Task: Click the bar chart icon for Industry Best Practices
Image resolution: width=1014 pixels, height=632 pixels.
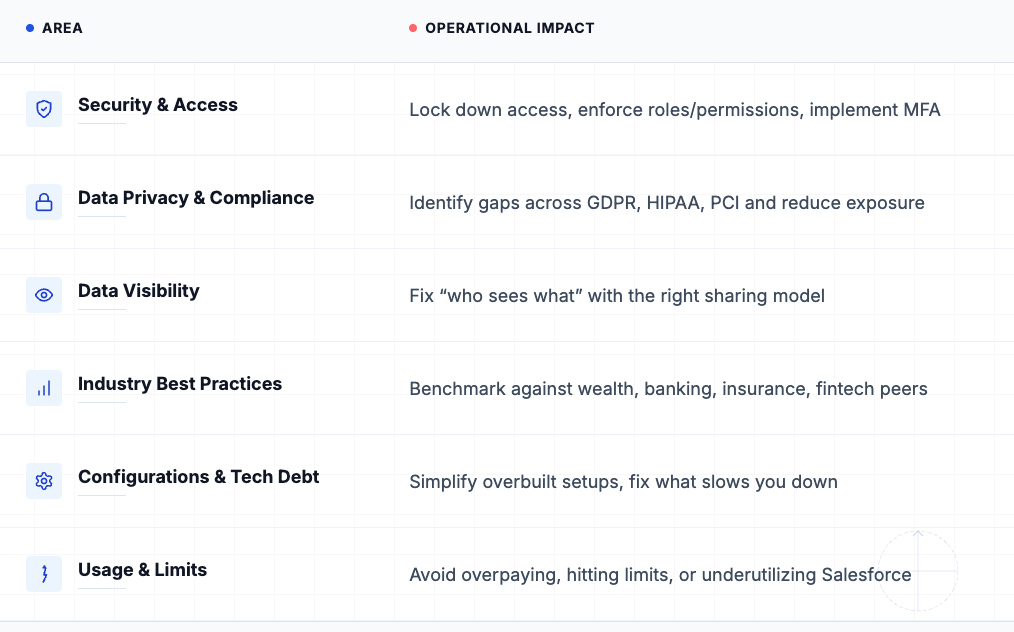Action: coord(44,387)
